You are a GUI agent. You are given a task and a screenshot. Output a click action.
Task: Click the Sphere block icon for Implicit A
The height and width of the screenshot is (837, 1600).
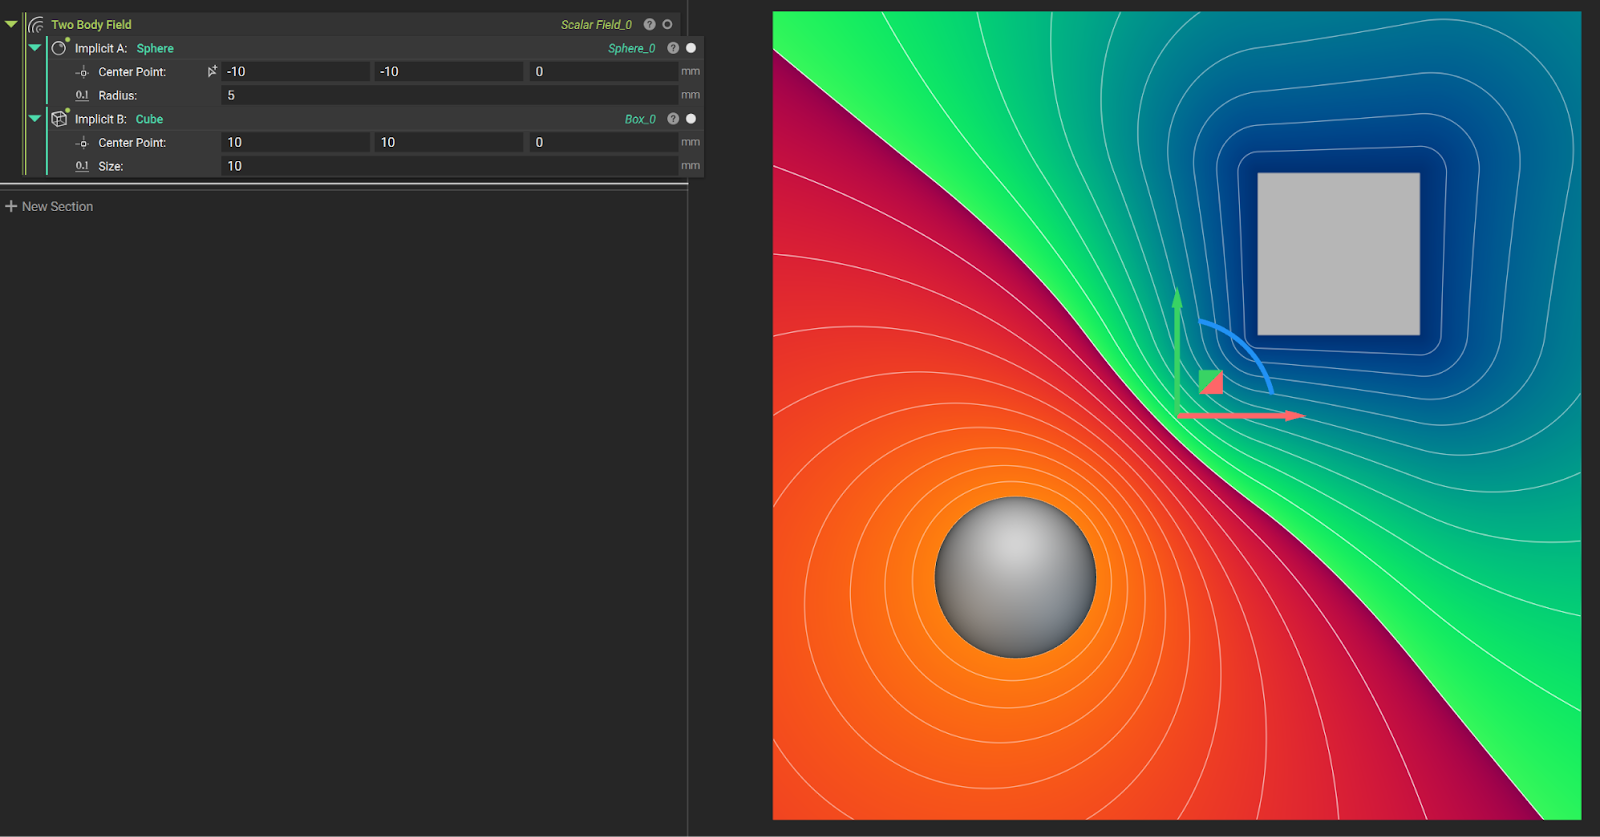point(59,47)
